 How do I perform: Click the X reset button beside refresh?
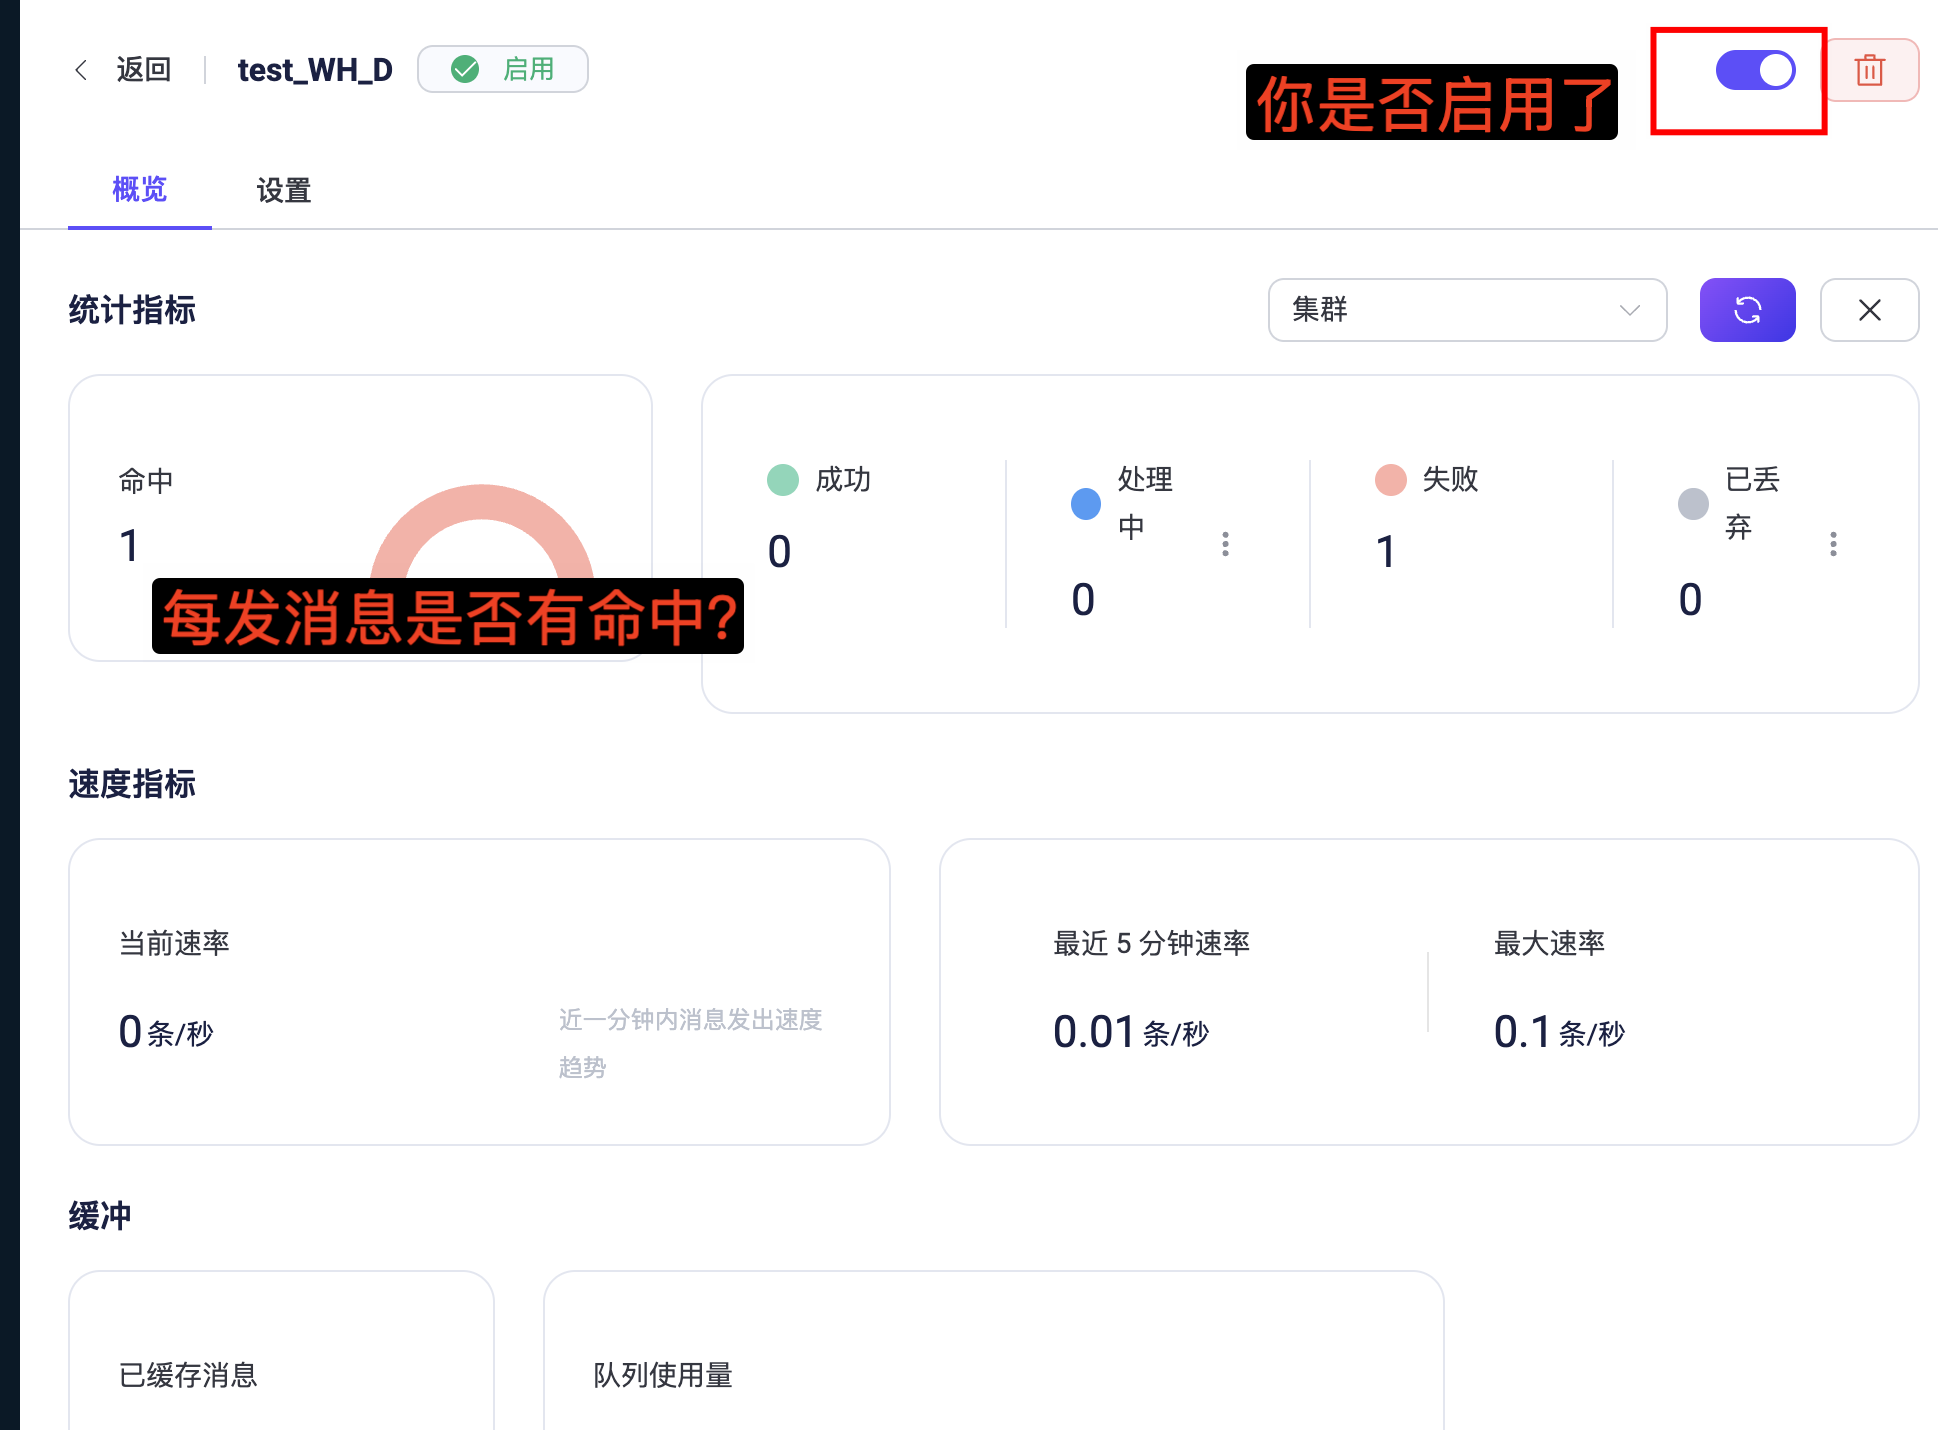(x=1869, y=310)
